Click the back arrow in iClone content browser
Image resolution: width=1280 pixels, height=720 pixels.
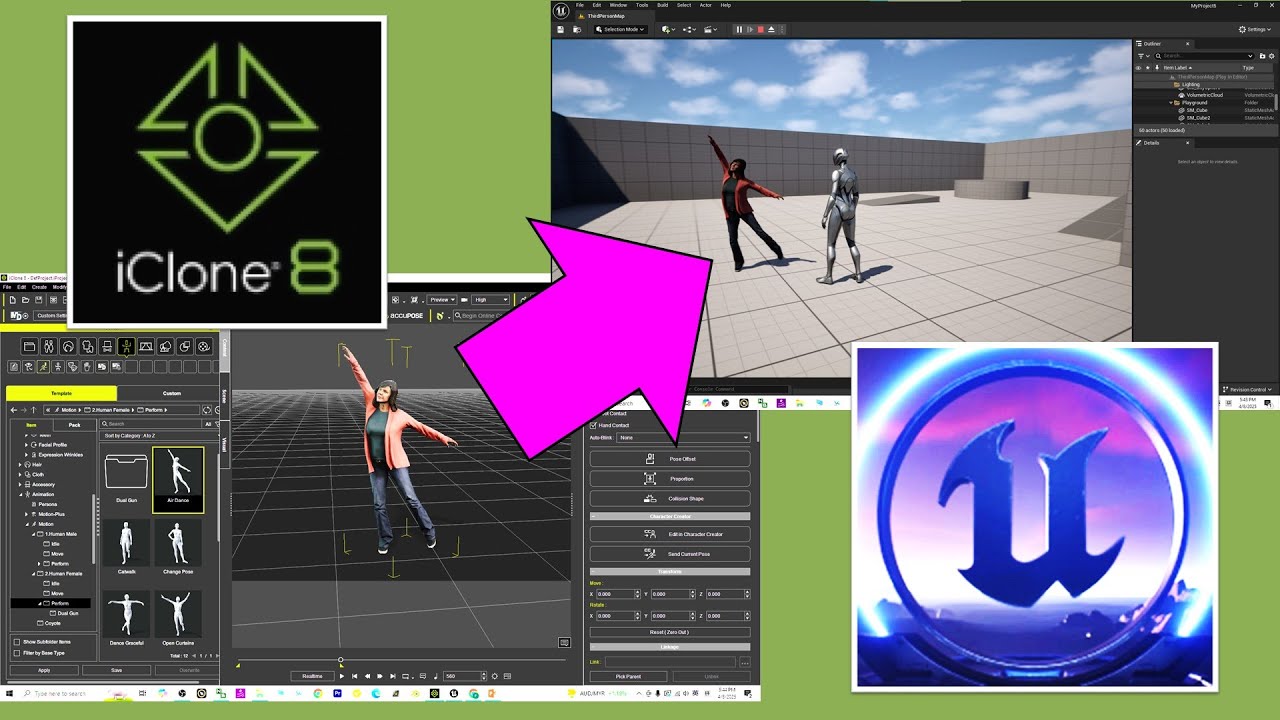coord(14,410)
